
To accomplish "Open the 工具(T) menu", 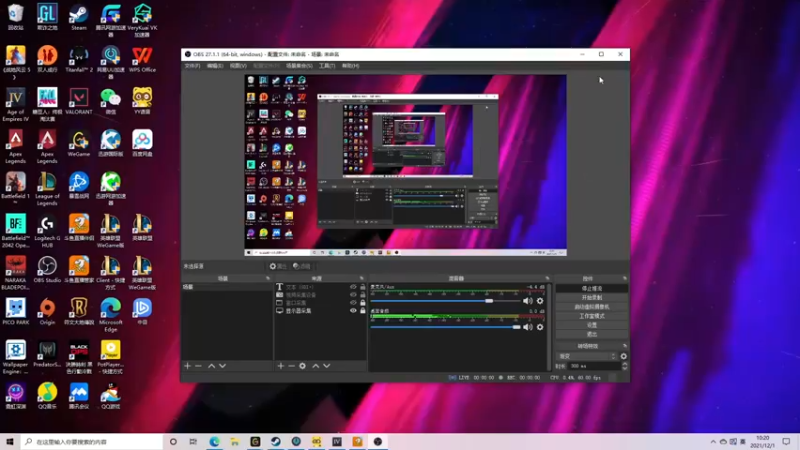I will (x=327, y=66).
